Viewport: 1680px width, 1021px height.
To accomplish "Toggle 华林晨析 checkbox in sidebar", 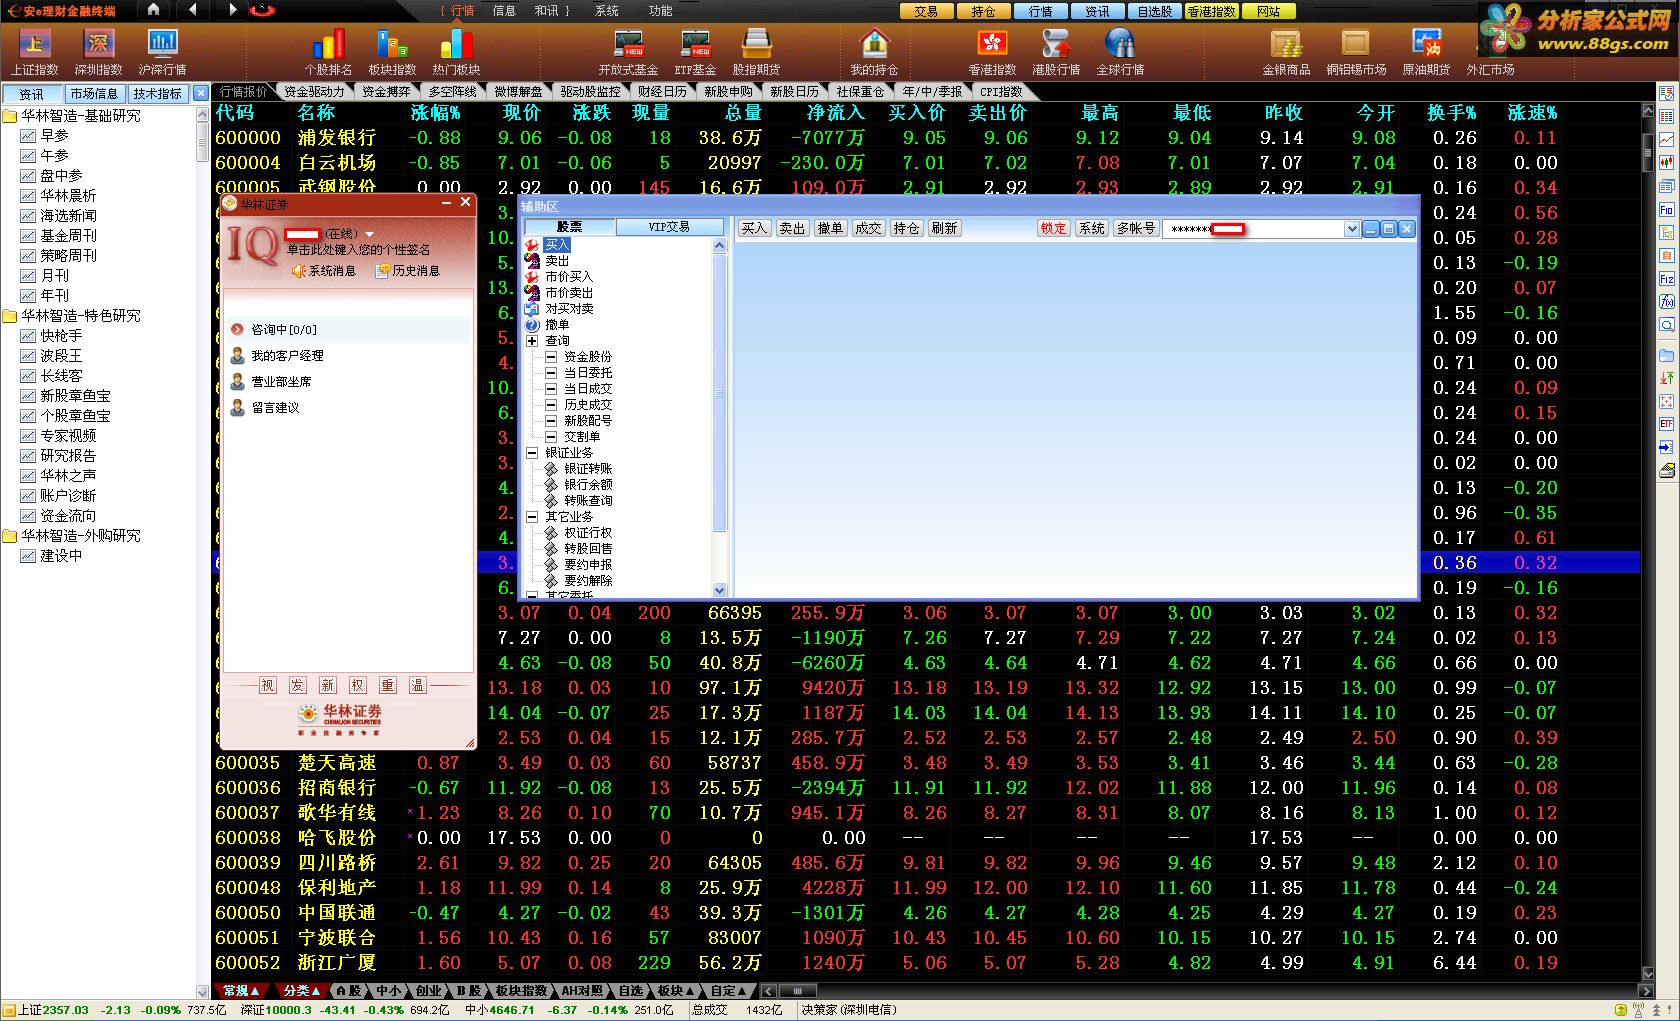I will pos(28,196).
